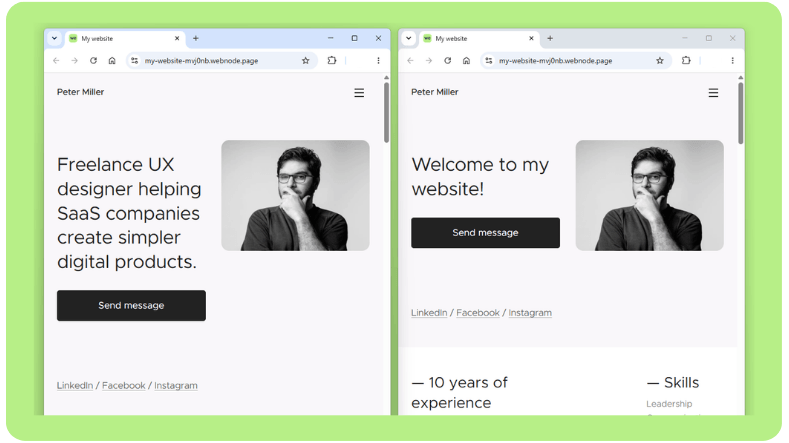Image resolution: width=789 pixels, height=443 pixels.
Task: Close the My website tab in left window
Action: pos(177,38)
